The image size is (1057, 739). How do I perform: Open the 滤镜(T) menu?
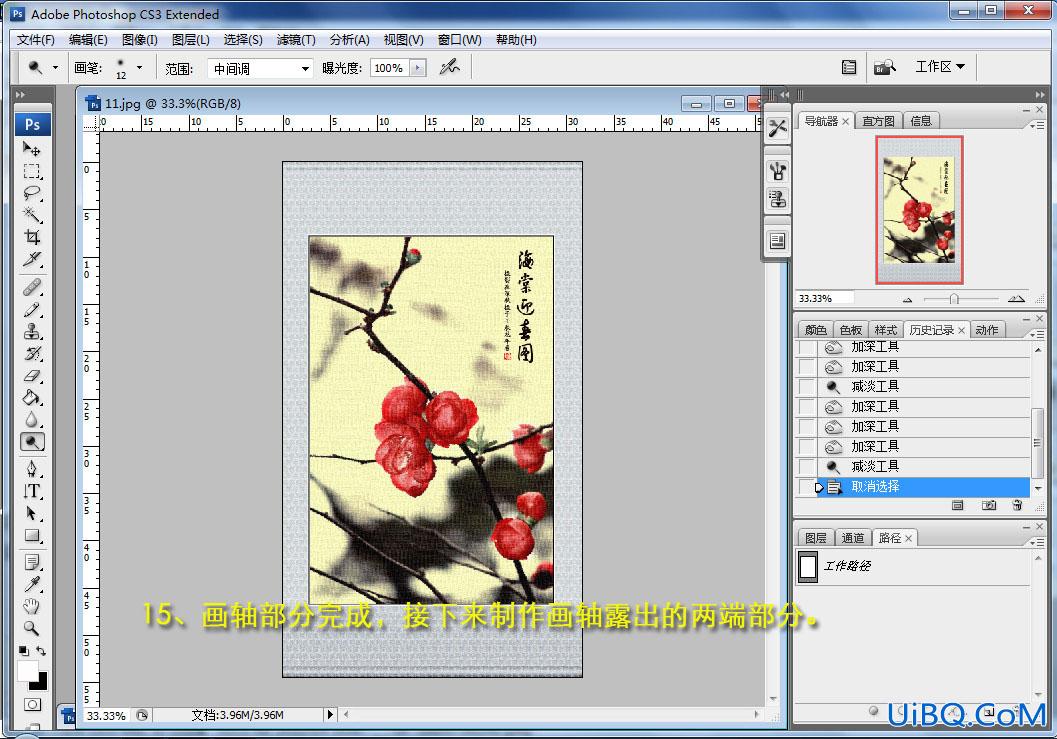[296, 40]
